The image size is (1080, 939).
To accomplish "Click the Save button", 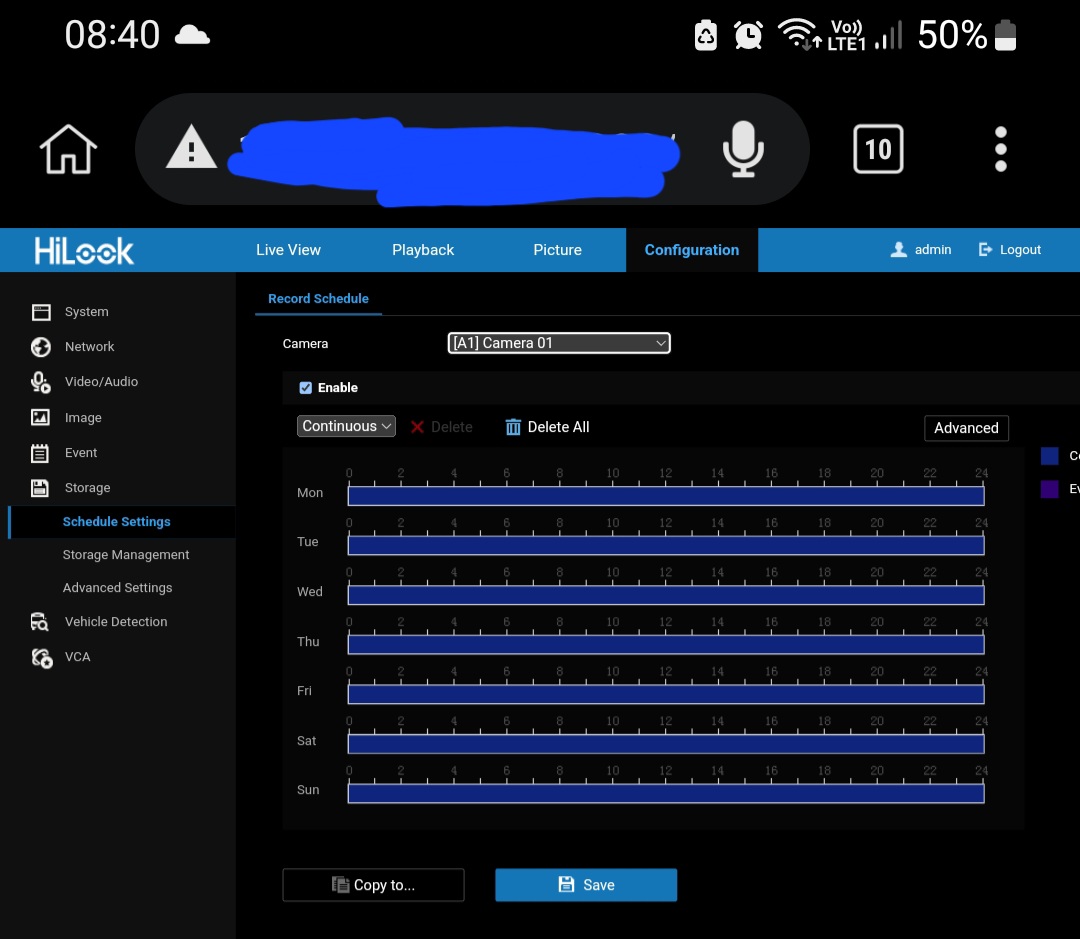I will tap(585, 885).
